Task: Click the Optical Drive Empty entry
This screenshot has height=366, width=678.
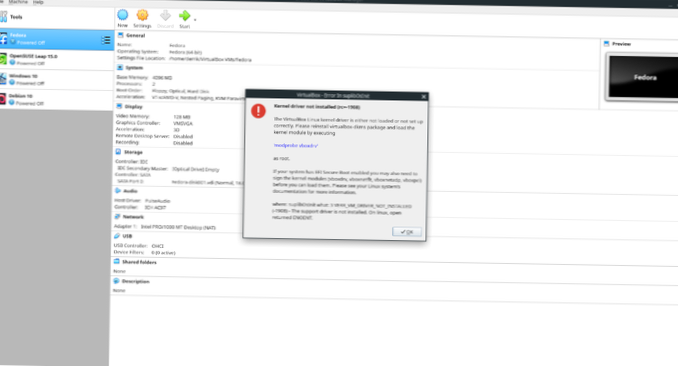Action: click(195, 170)
